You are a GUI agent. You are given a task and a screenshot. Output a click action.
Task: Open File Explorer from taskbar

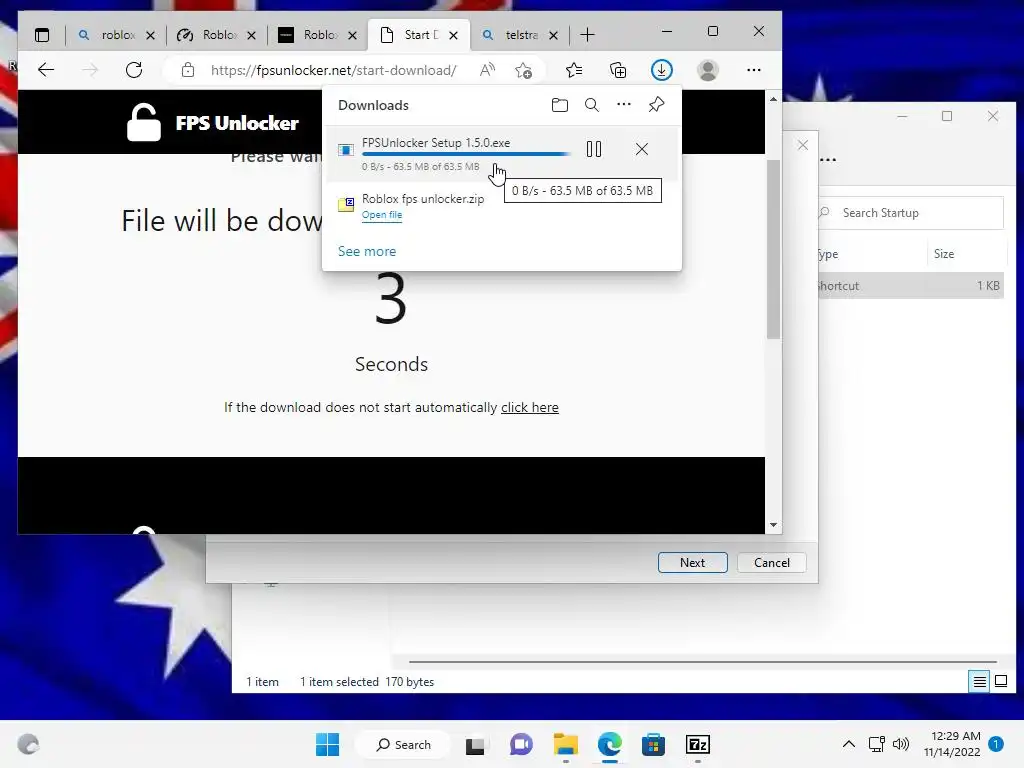click(566, 744)
